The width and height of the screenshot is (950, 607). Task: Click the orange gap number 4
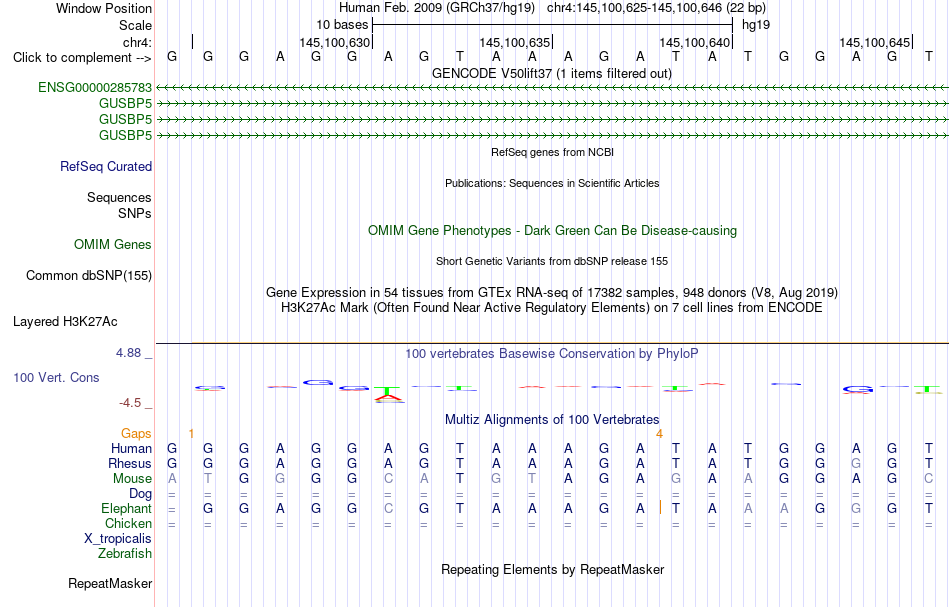coord(659,434)
